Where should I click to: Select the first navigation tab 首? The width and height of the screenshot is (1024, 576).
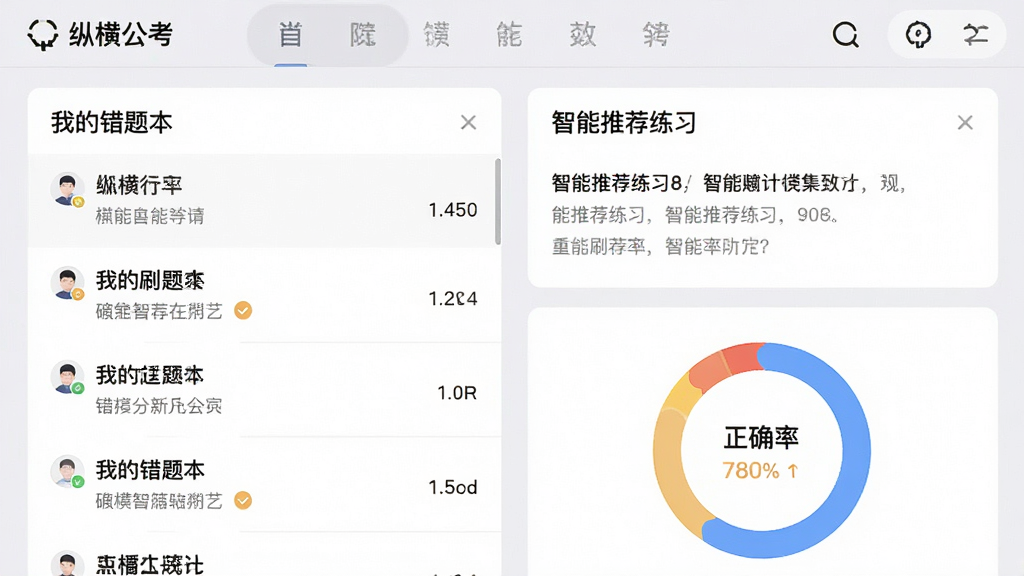(x=291, y=34)
